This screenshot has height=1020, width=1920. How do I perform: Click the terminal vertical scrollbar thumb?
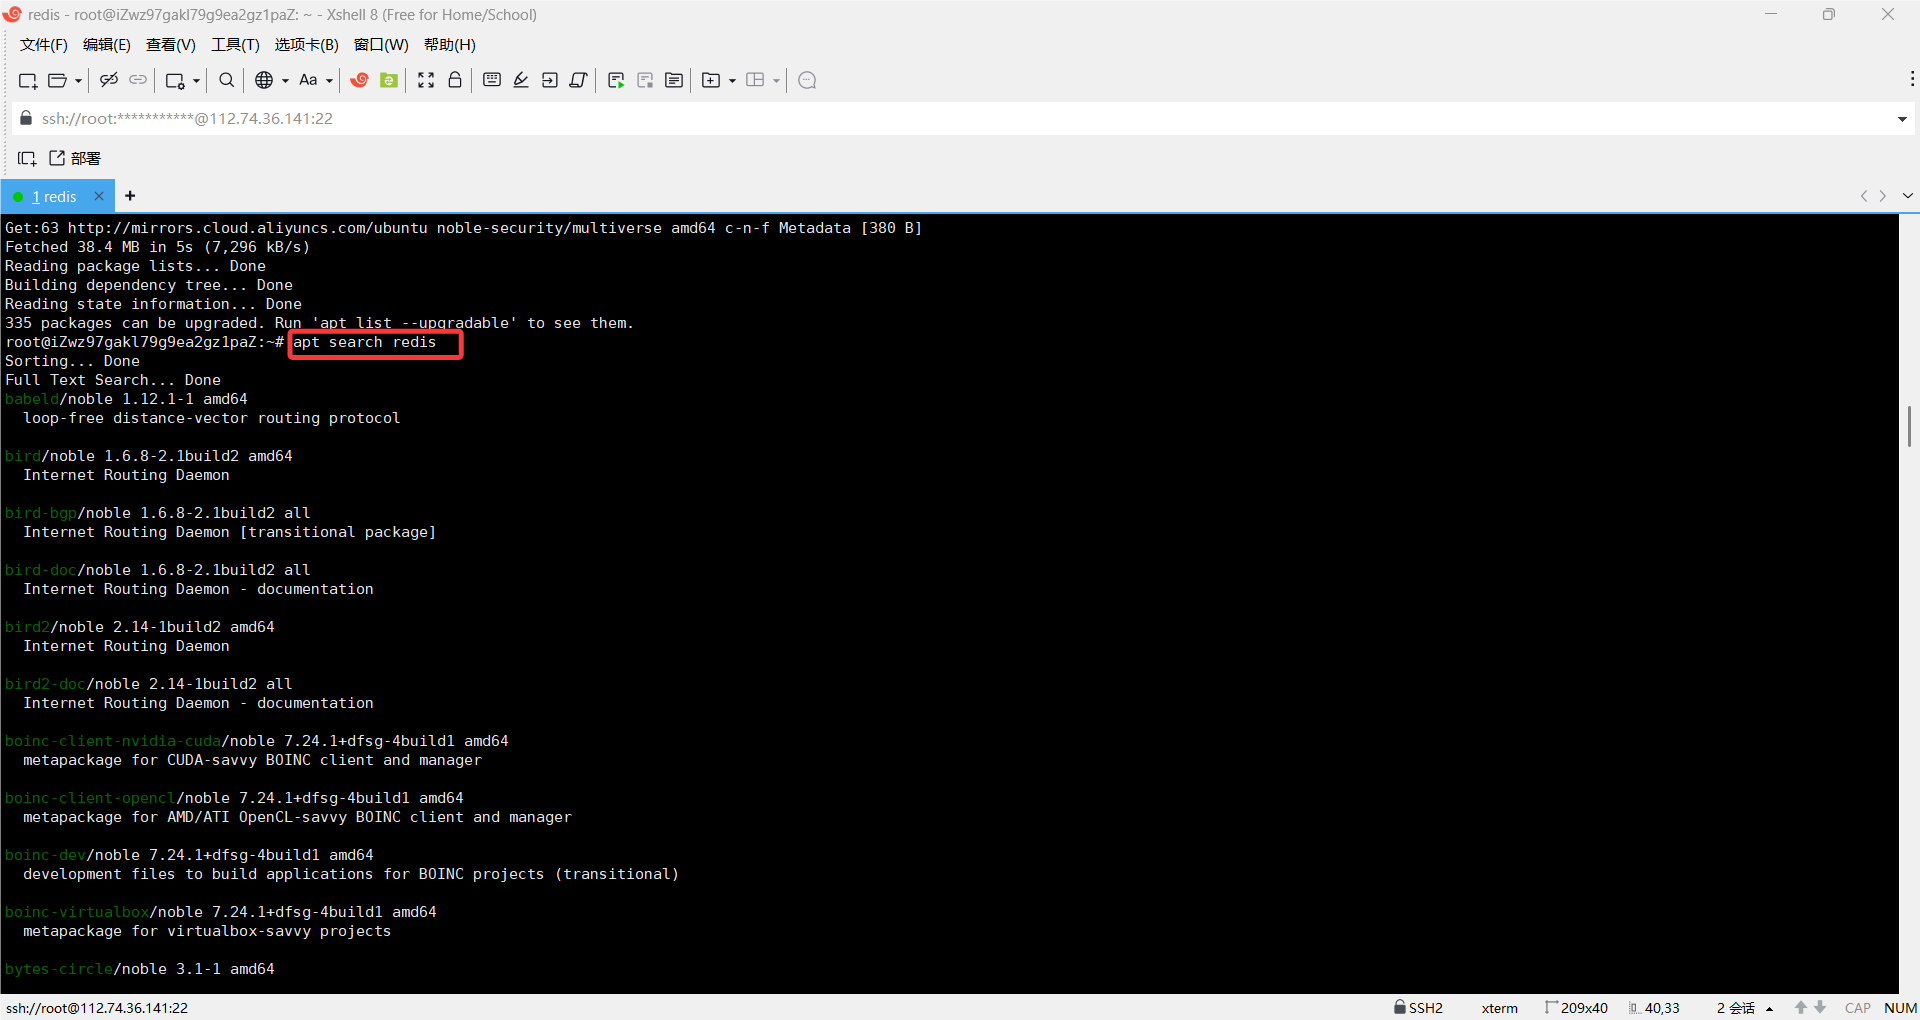tap(1909, 426)
